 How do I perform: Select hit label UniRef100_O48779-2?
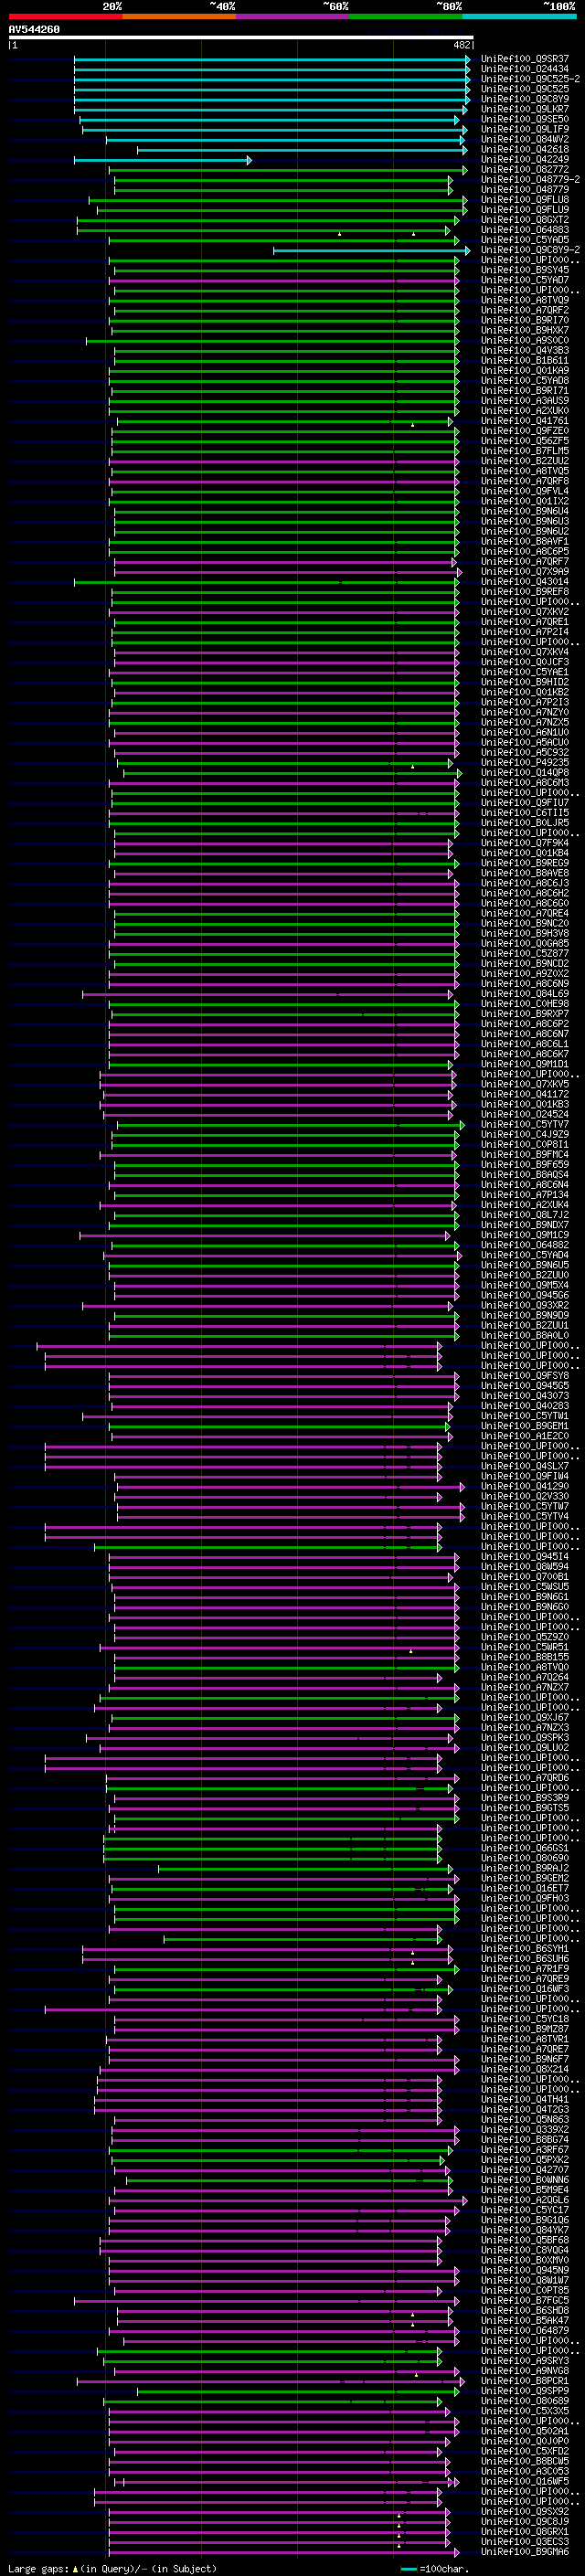531,179
